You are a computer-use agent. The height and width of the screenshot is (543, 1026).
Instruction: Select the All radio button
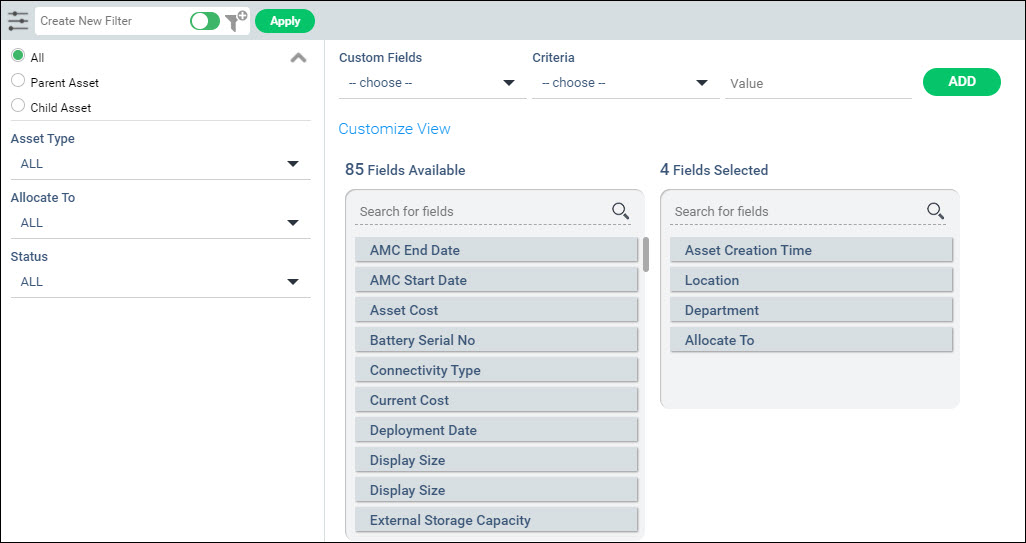(x=18, y=56)
